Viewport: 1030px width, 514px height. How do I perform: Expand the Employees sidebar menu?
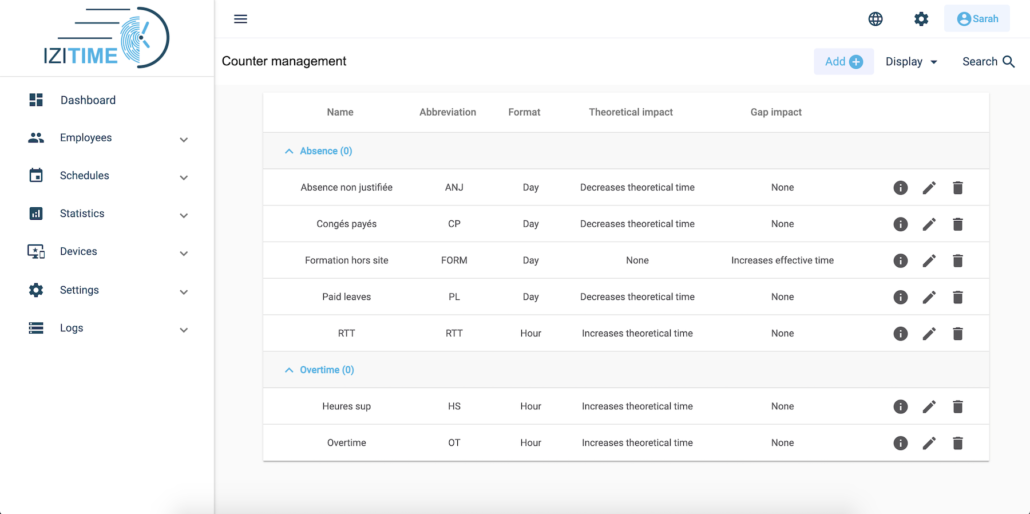pyautogui.click(x=108, y=138)
